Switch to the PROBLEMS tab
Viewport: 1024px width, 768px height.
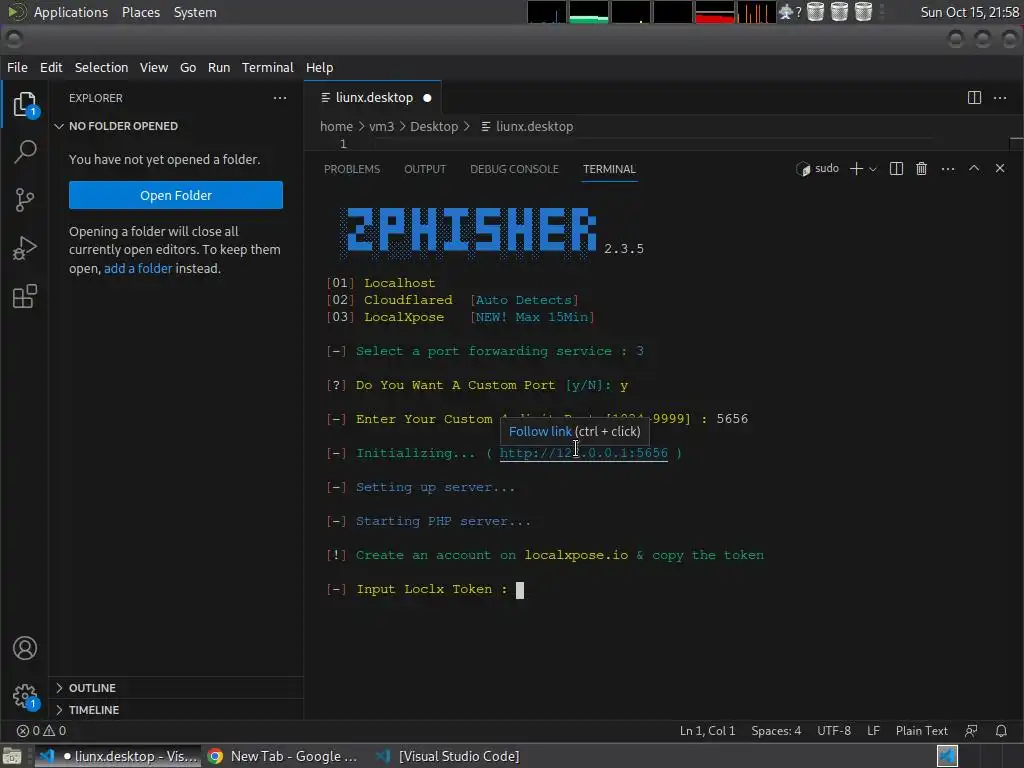pyautogui.click(x=352, y=169)
